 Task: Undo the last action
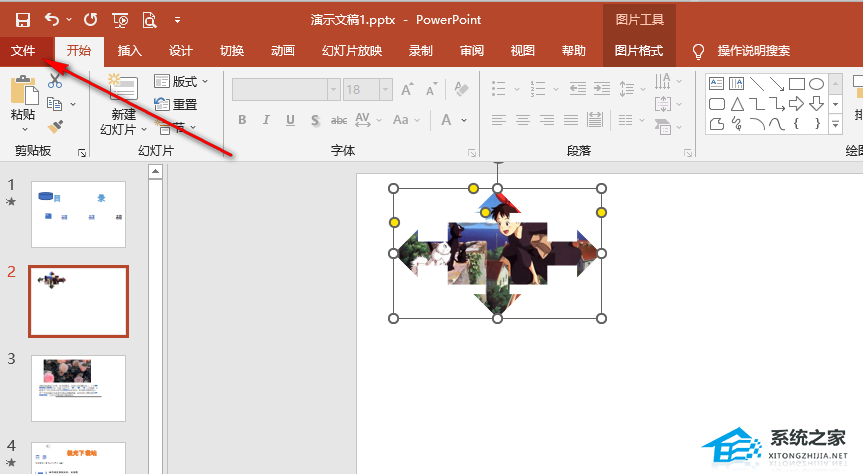(x=52, y=20)
